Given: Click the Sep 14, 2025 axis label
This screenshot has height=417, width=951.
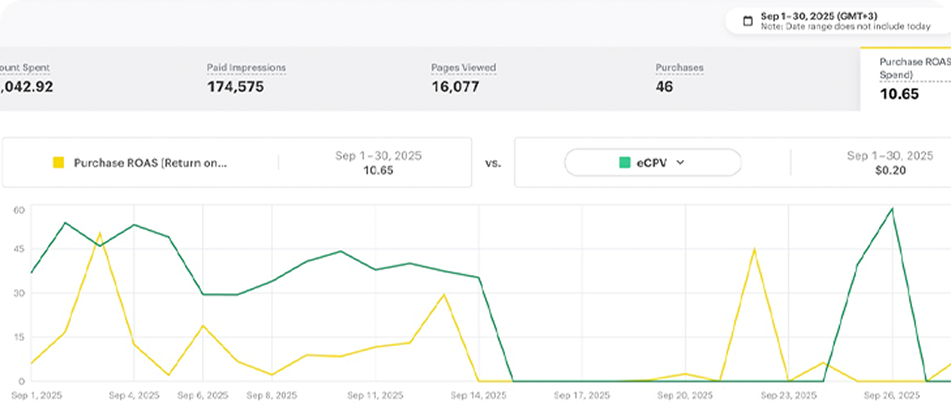Looking at the screenshot, I should coord(479,395).
